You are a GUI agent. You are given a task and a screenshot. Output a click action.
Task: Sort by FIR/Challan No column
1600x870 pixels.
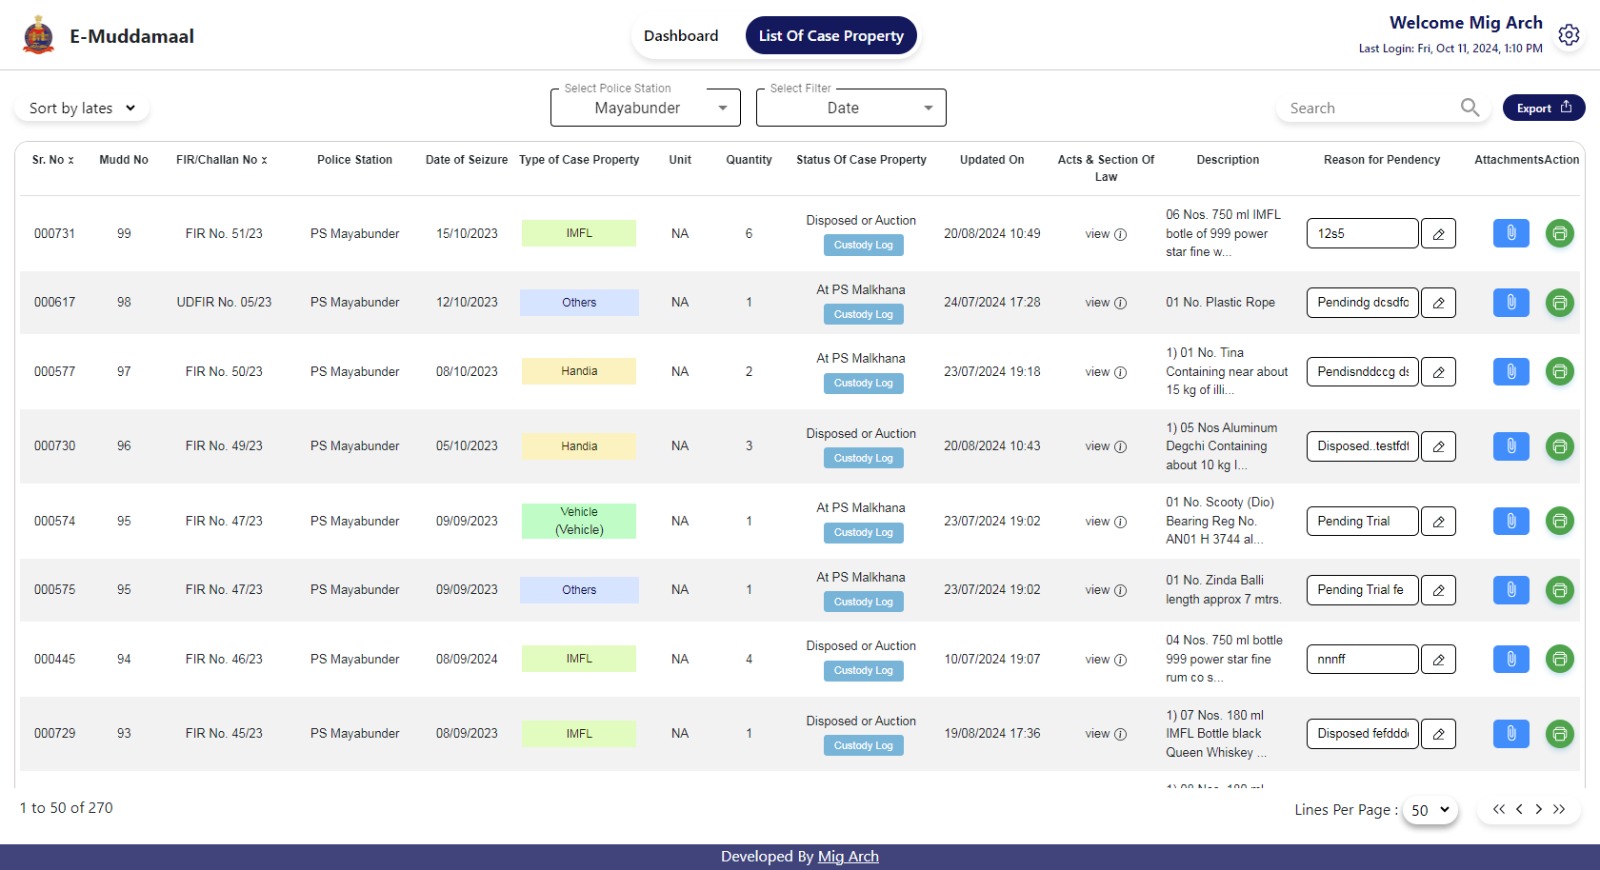click(x=222, y=160)
